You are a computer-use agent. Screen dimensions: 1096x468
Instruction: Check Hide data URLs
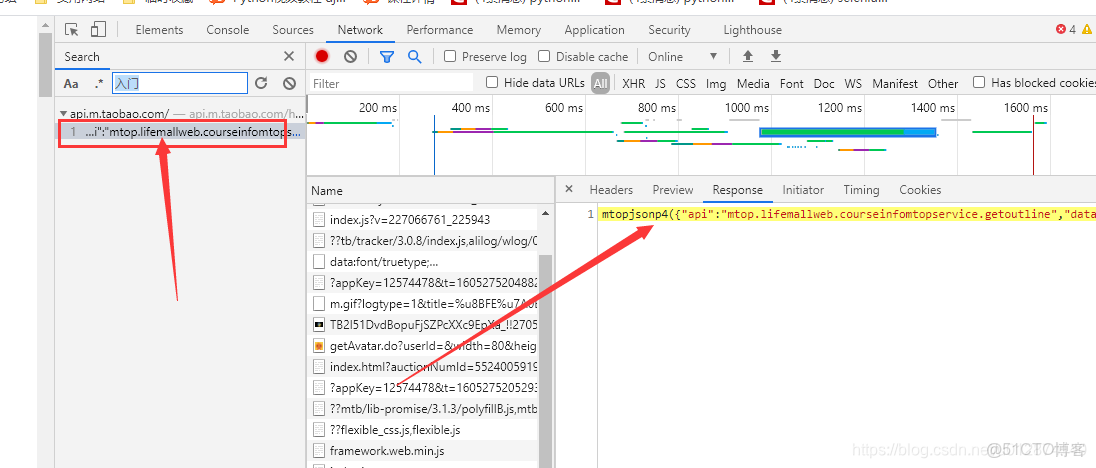tap(492, 82)
